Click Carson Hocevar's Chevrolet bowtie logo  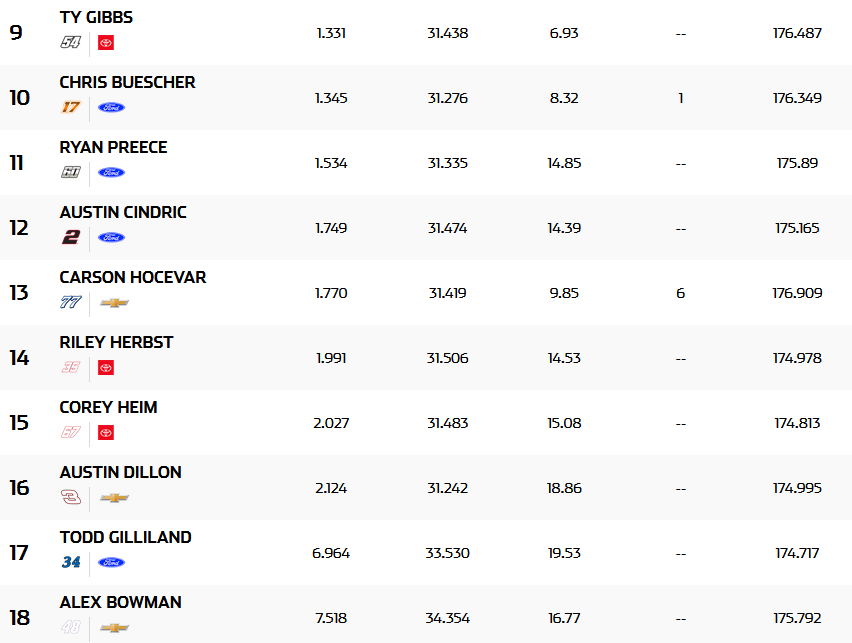pyautogui.click(x=114, y=302)
